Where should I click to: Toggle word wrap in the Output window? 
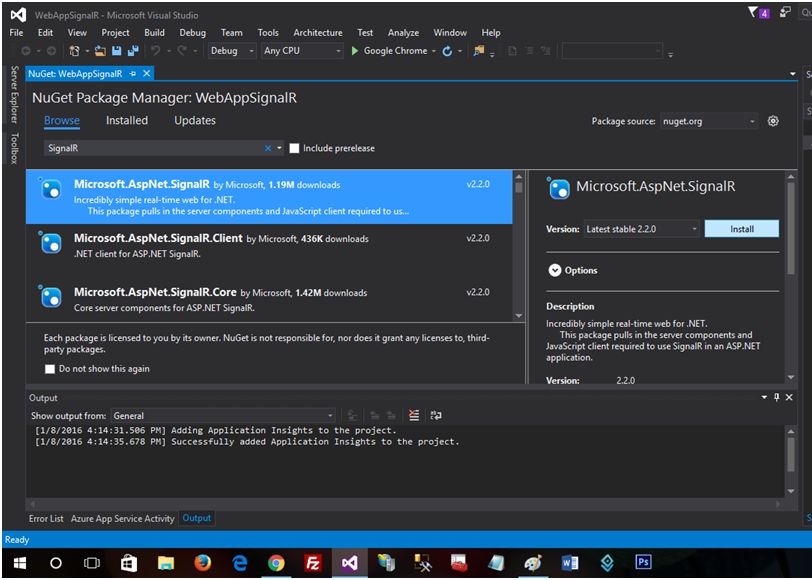coord(436,415)
